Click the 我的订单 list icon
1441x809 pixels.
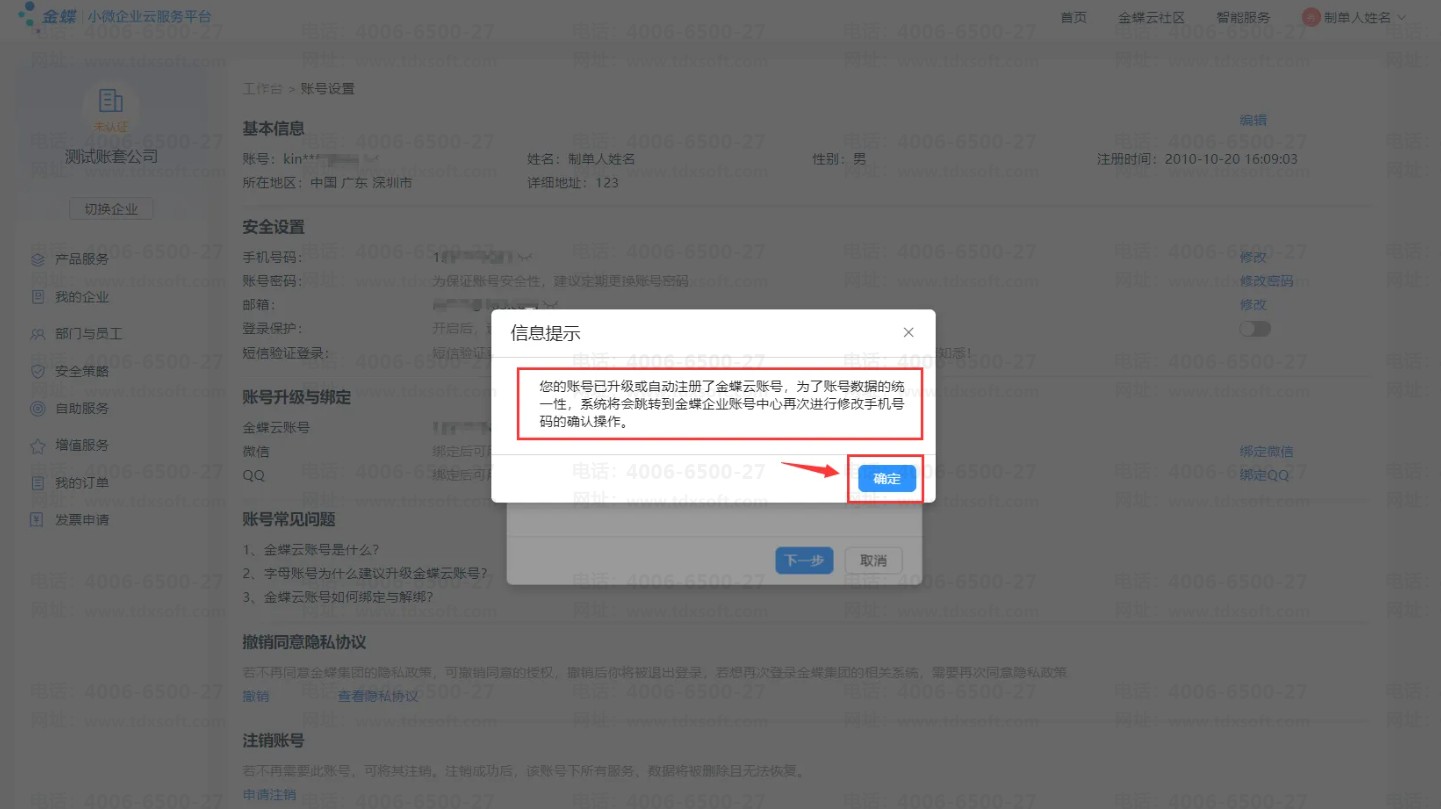click(x=38, y=483)
